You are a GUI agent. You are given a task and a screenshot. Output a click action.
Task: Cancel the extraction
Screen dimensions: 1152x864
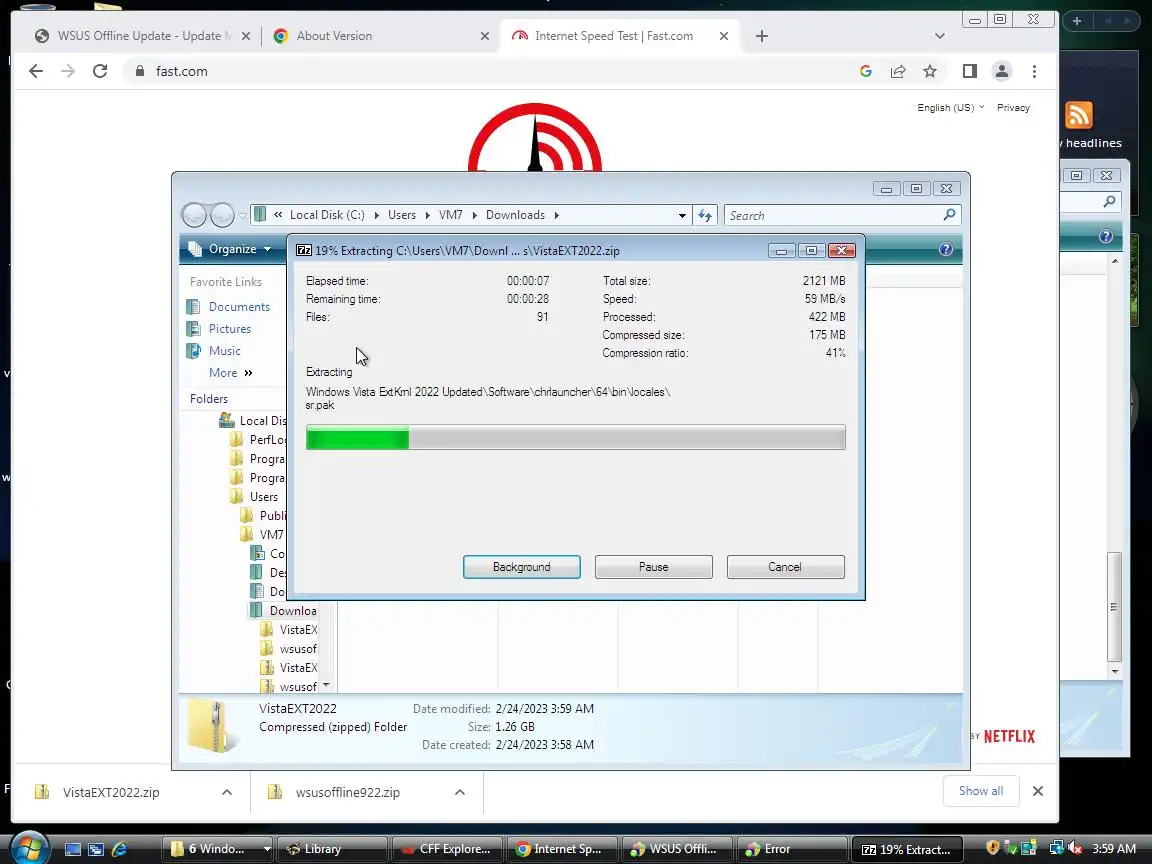785,567
